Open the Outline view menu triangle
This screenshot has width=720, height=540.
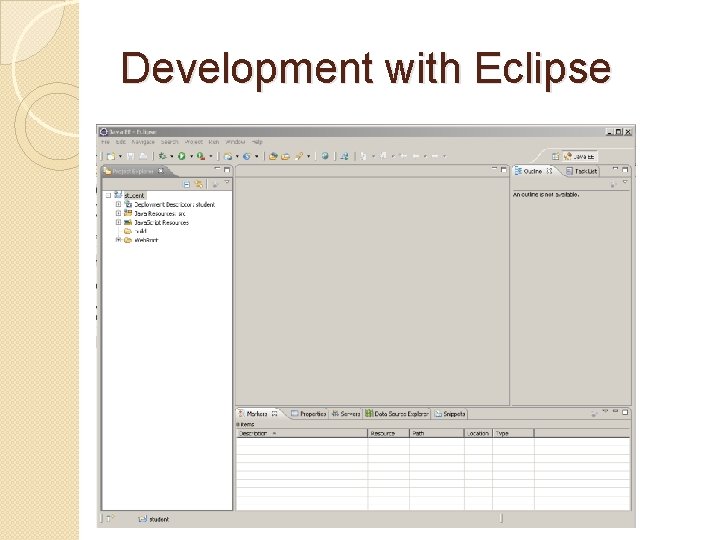point(625,183)
